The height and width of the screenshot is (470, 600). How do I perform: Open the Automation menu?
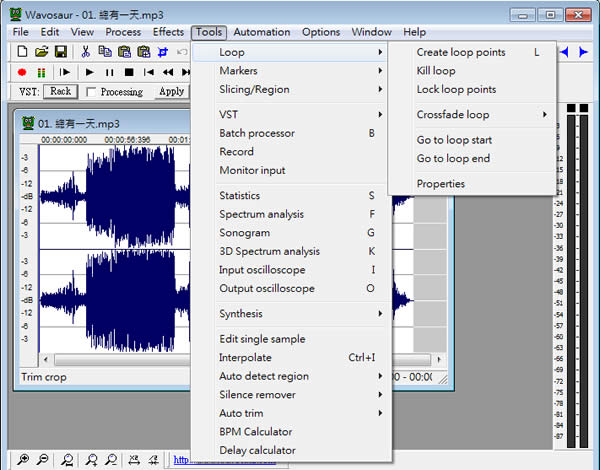click(262, 32)
